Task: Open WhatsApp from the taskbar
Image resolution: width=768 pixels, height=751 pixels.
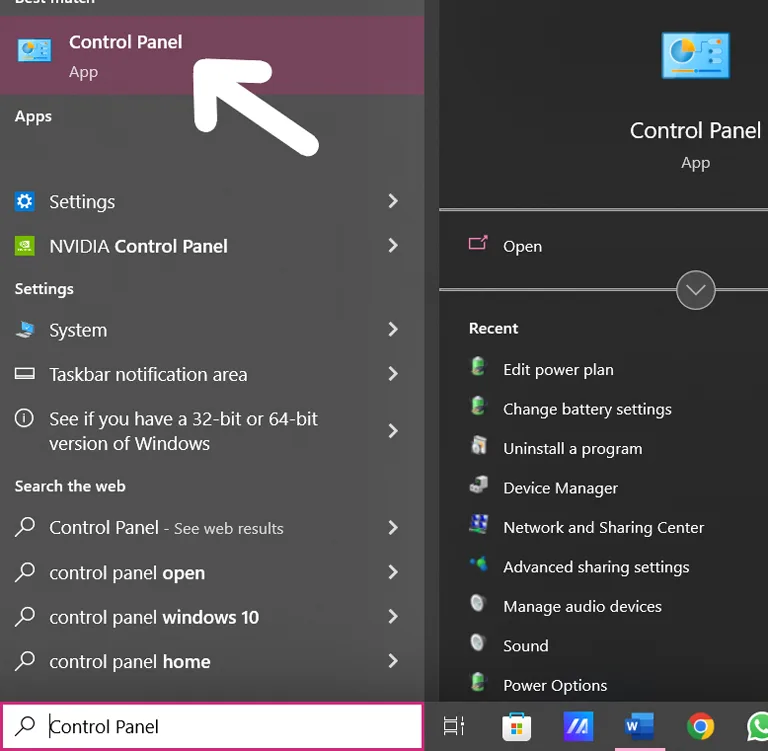Action: (758, 726)
